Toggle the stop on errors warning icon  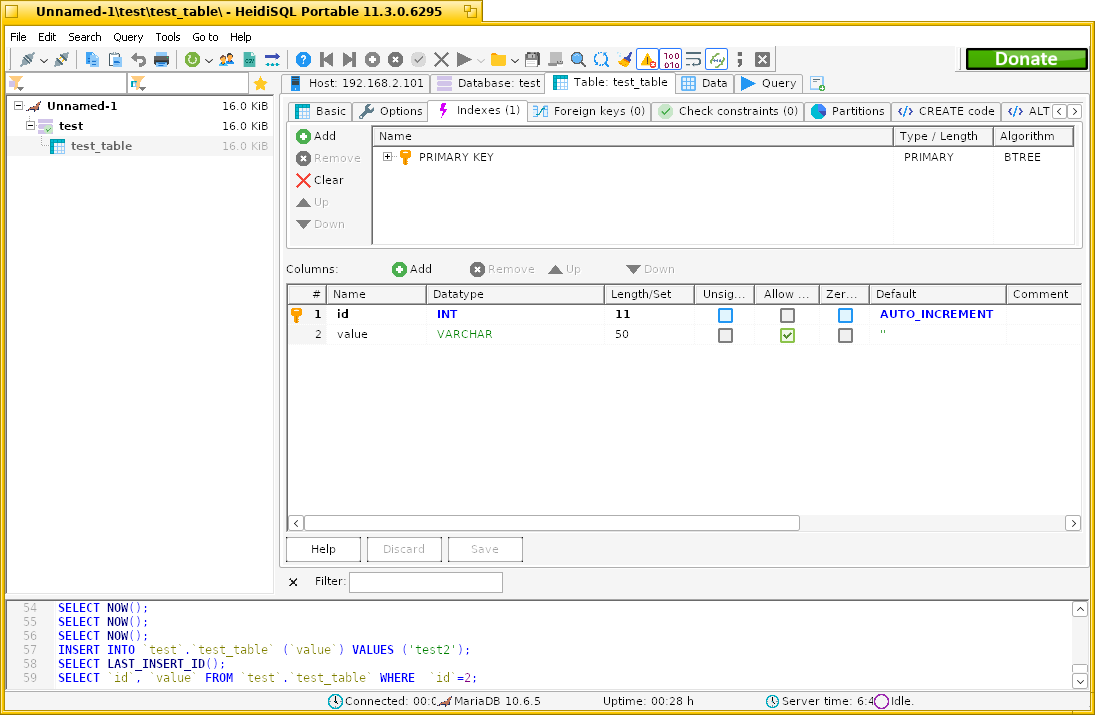point(647,60)
